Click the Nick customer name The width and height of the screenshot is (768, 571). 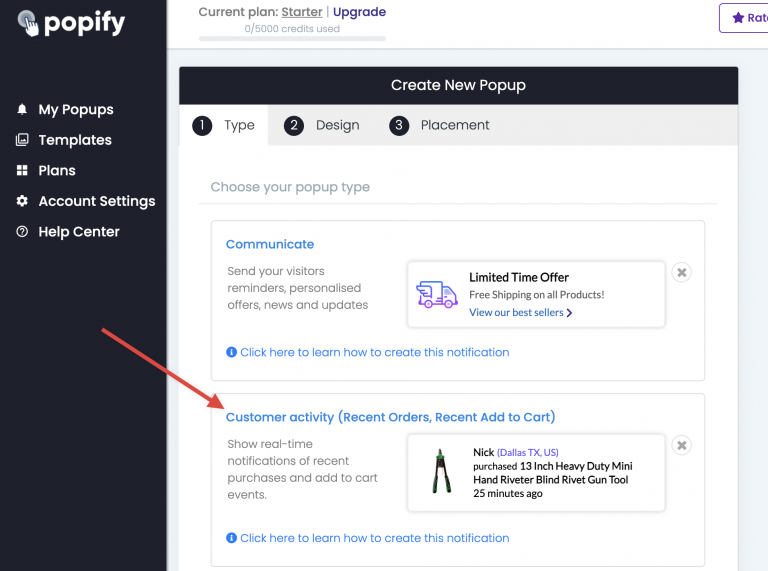tap(483, 452)
